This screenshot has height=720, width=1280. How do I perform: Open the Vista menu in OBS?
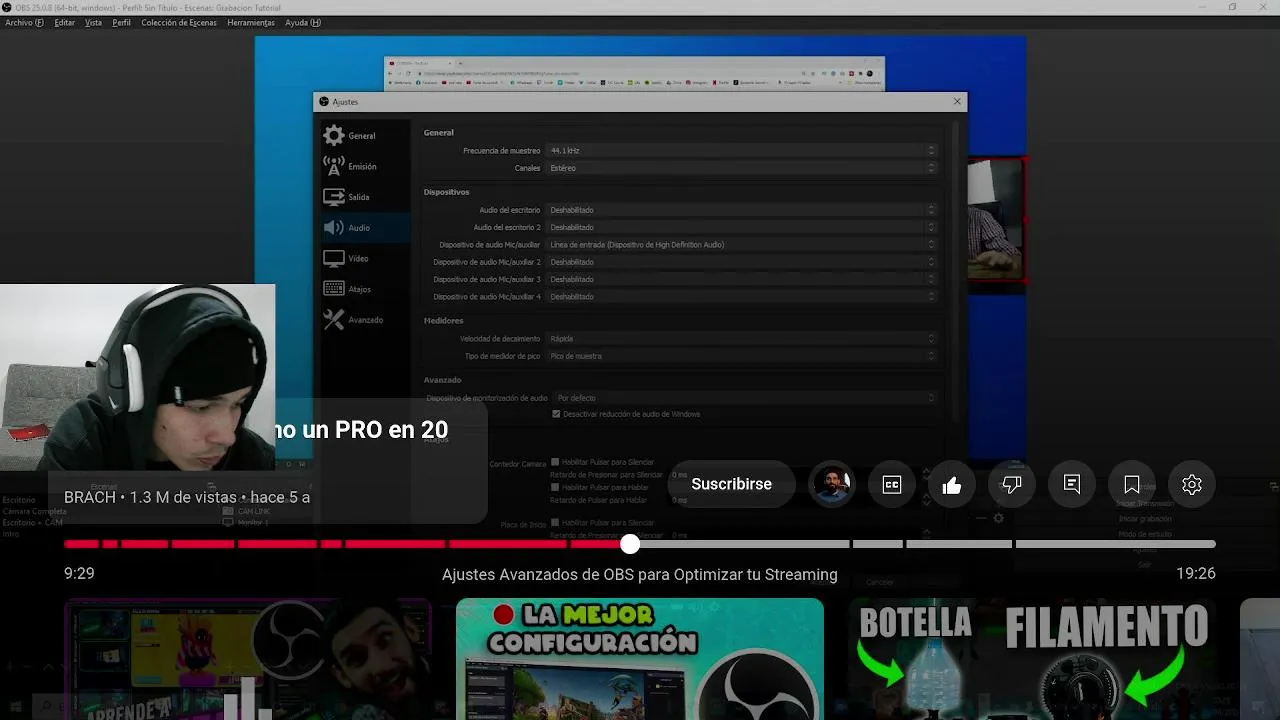93,22
